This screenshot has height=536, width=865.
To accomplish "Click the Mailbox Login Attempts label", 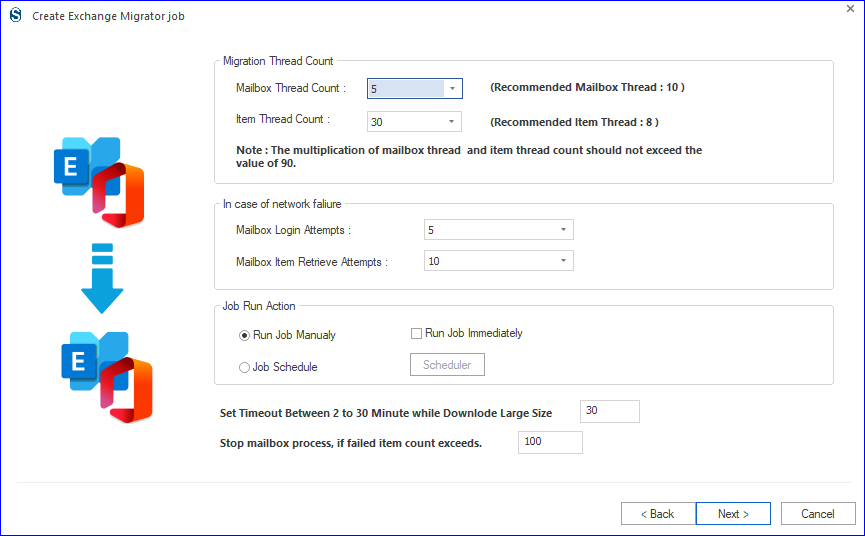I will pyautogui.click(x=293, y=230).
